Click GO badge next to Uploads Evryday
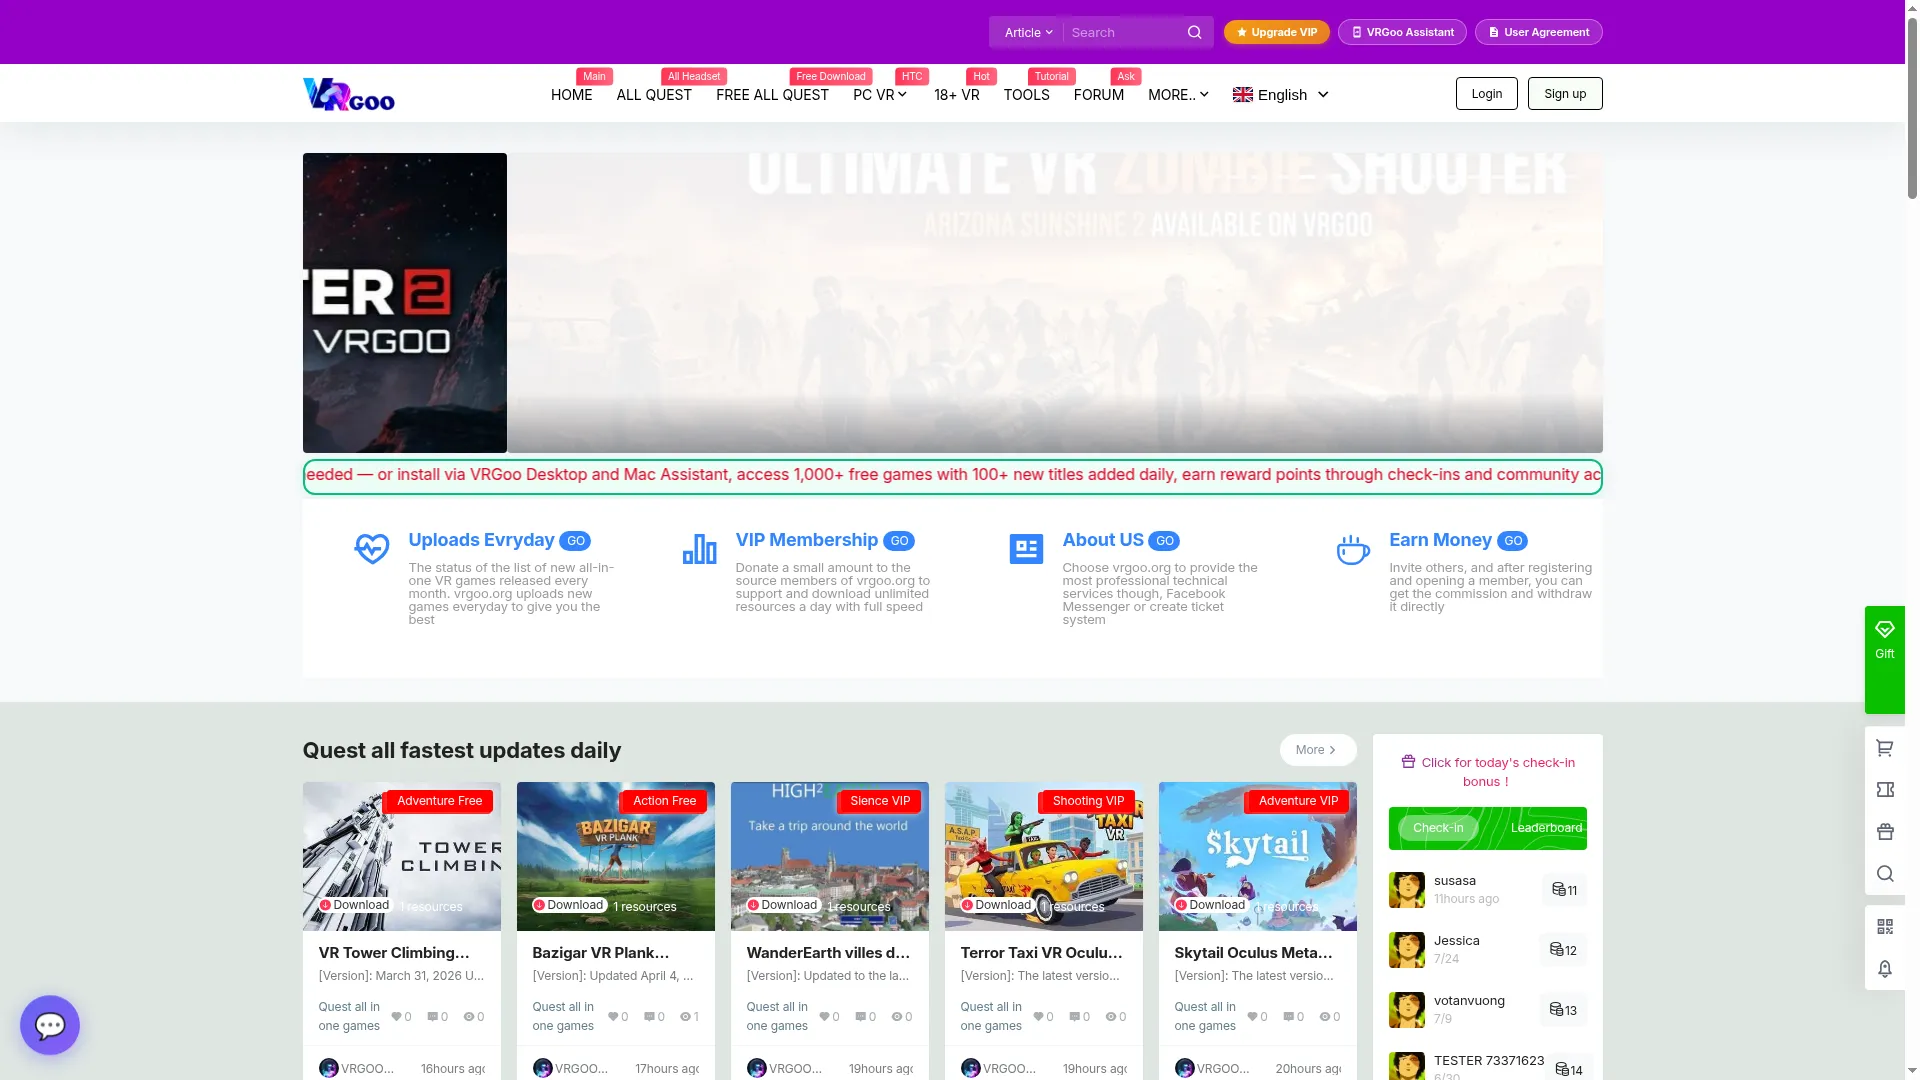 coord(575,541)
